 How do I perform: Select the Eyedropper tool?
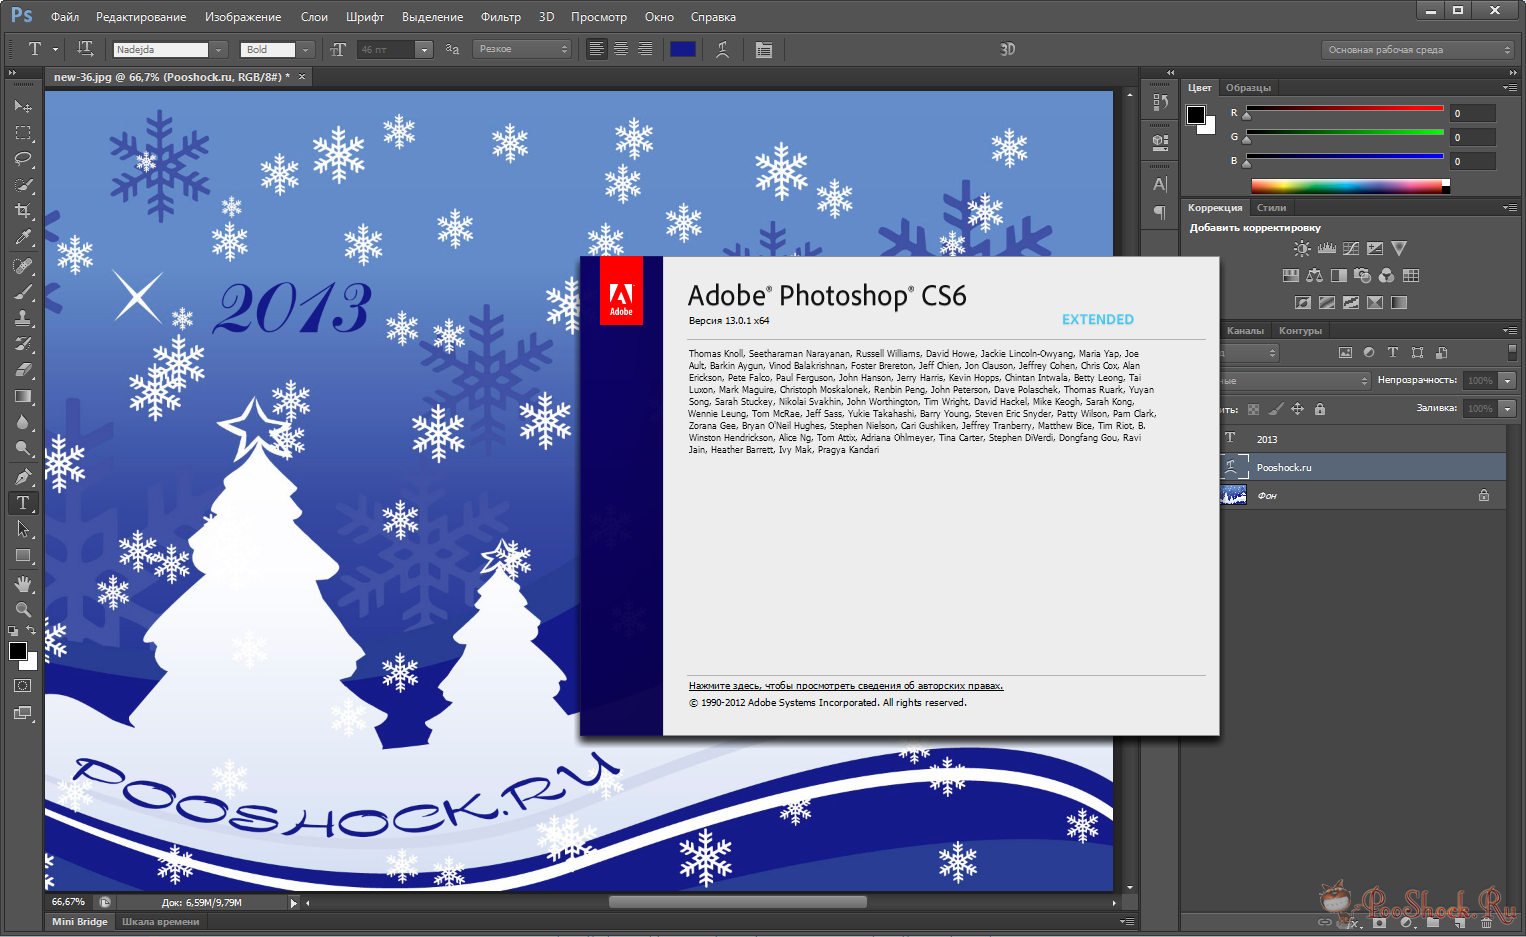click(22, 237)
